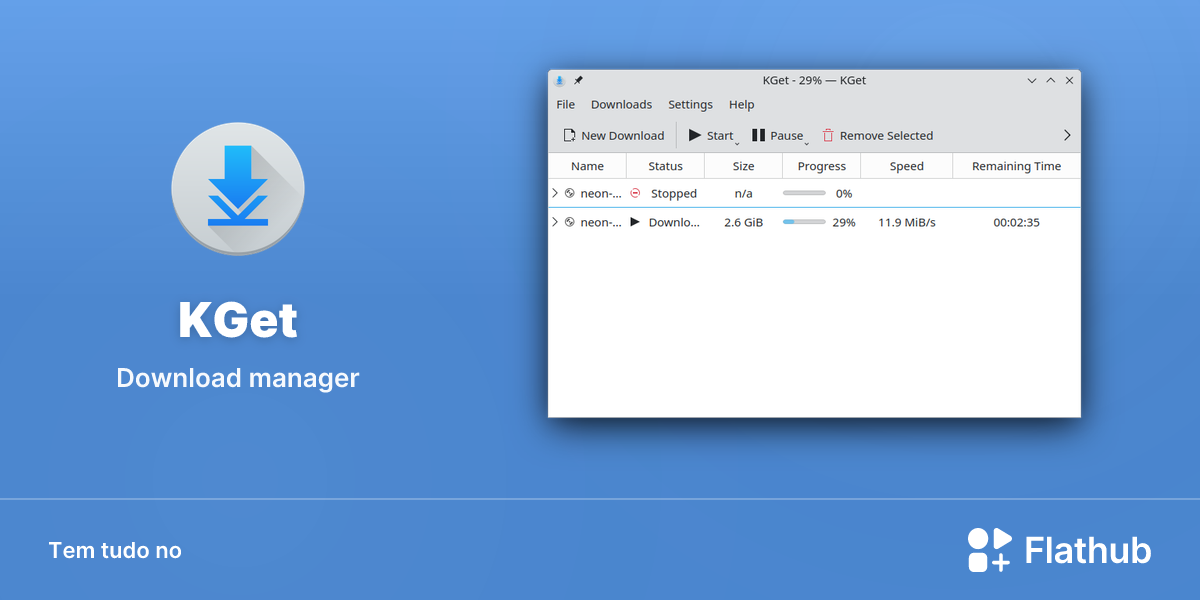Open the Pause button dropdown arrow

pos(807,143)
